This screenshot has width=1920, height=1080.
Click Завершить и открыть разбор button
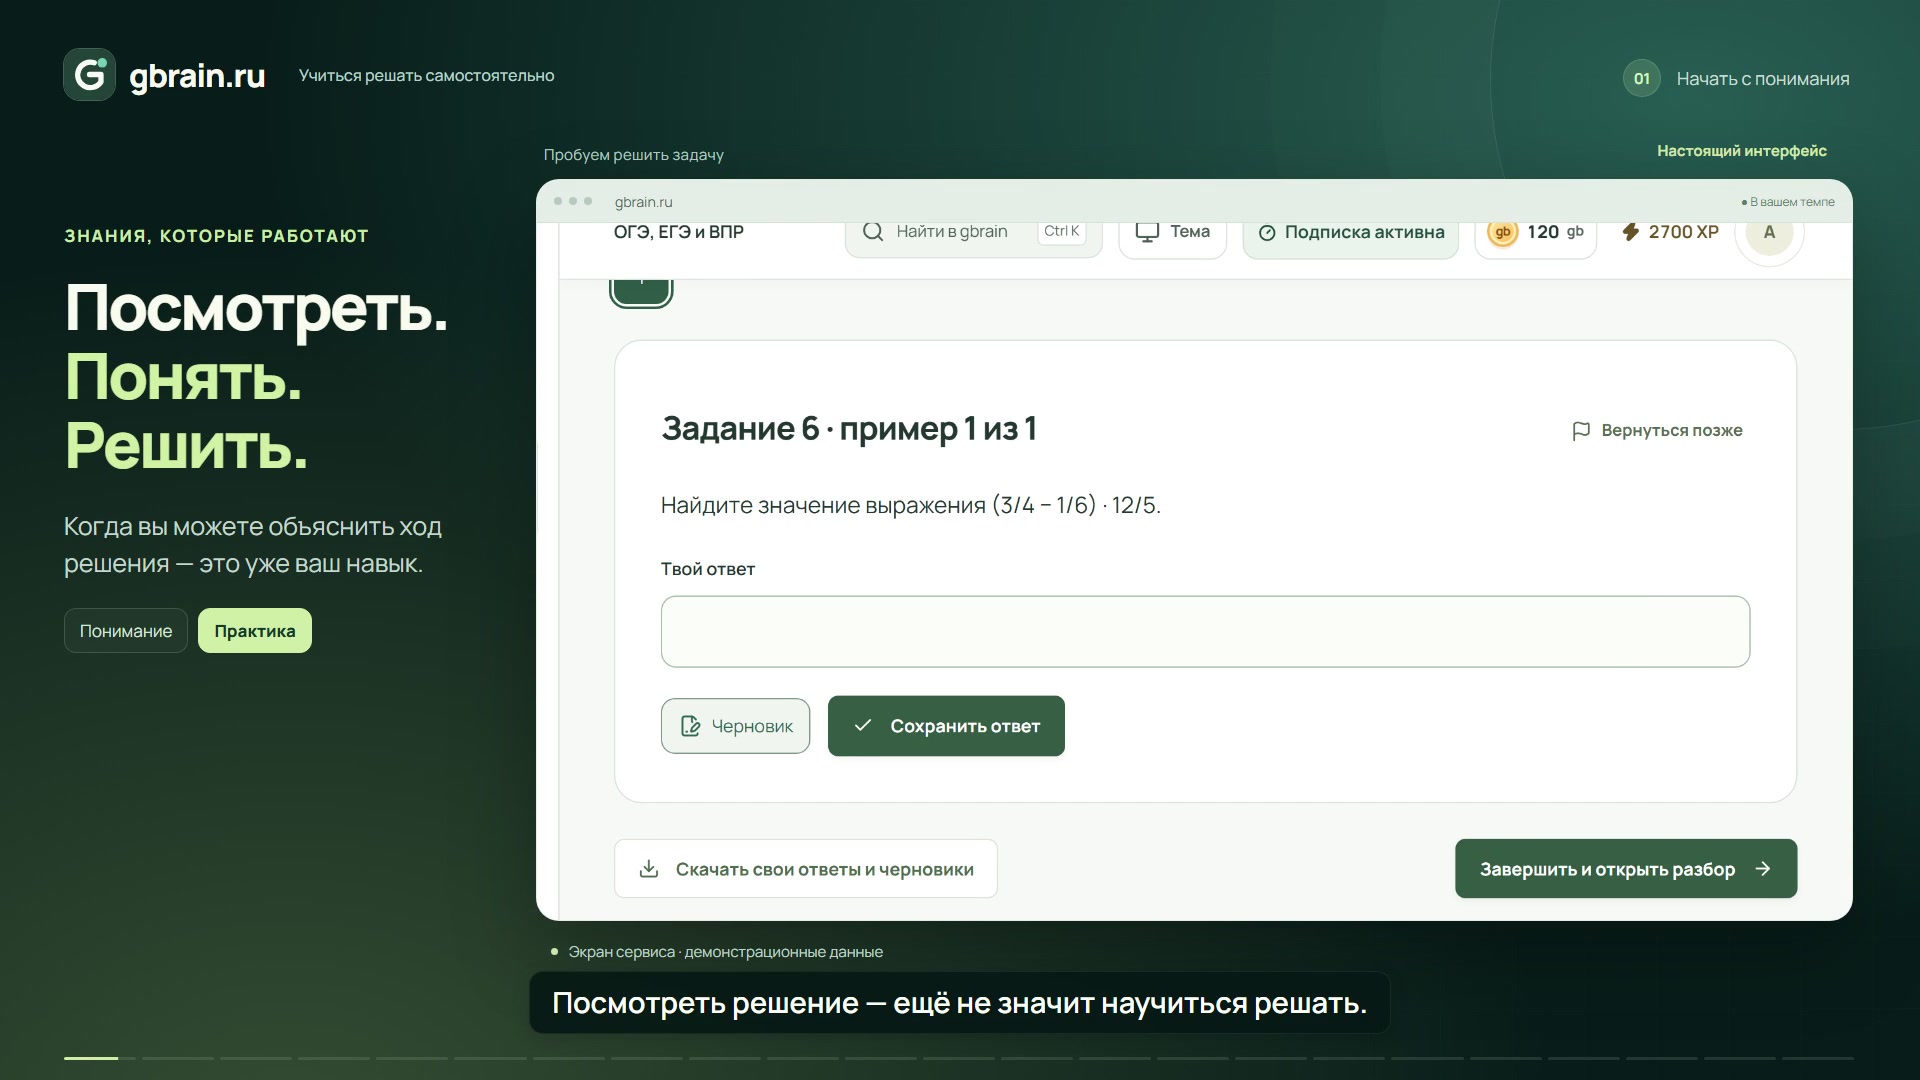point(1626,869)
